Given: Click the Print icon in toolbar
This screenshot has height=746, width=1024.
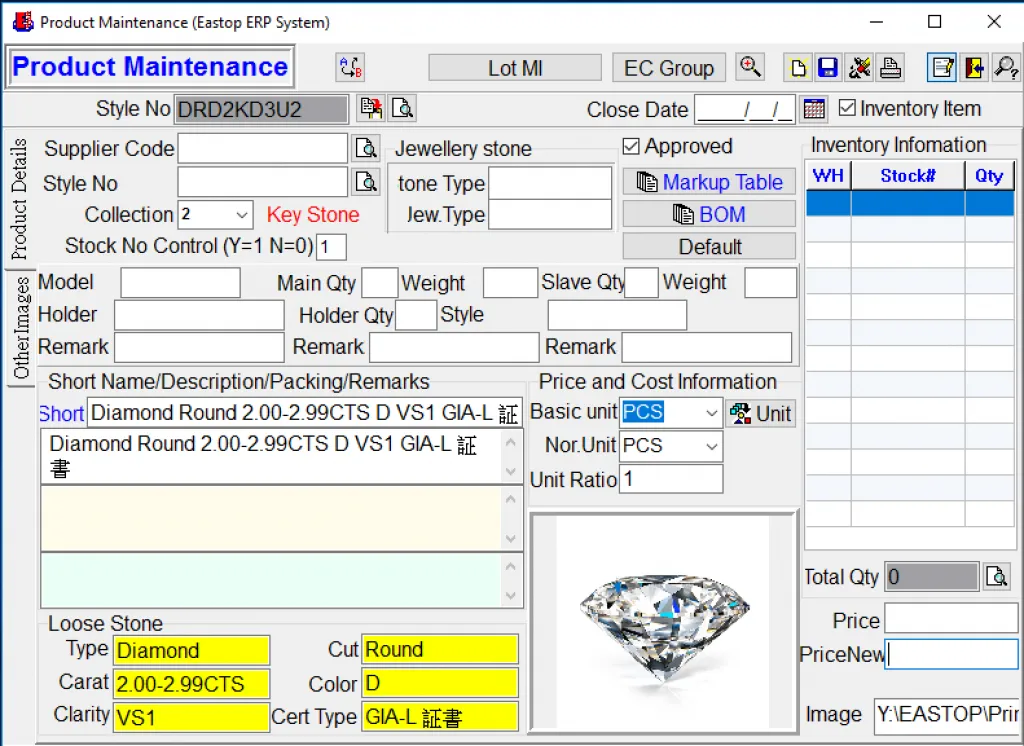Looking at the screenshot, I should (x=890, y=68).
